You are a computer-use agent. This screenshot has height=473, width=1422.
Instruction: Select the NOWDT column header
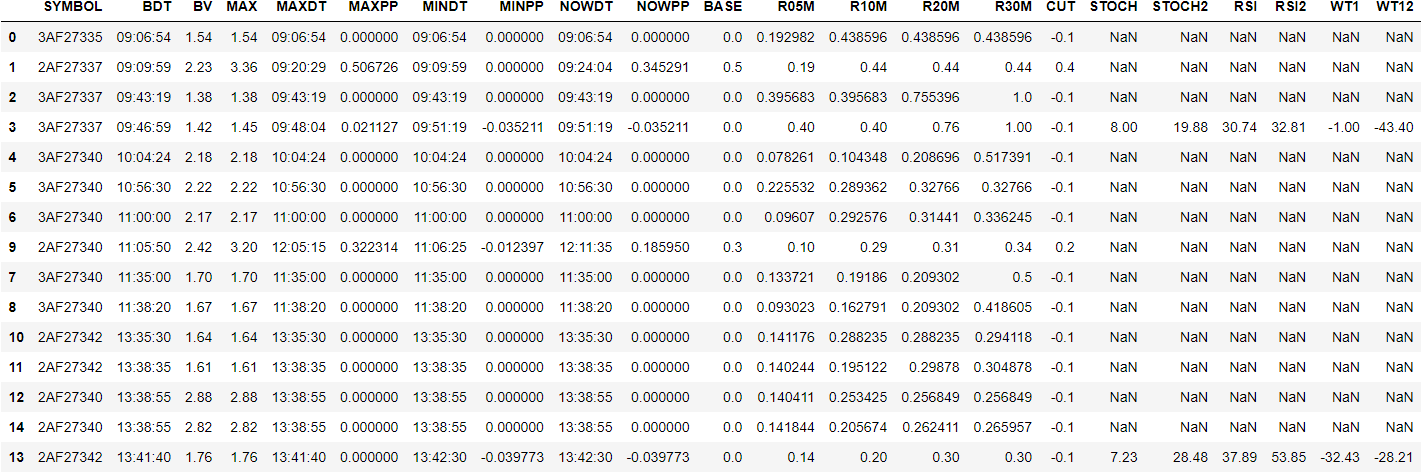click(x=589, y=7)
